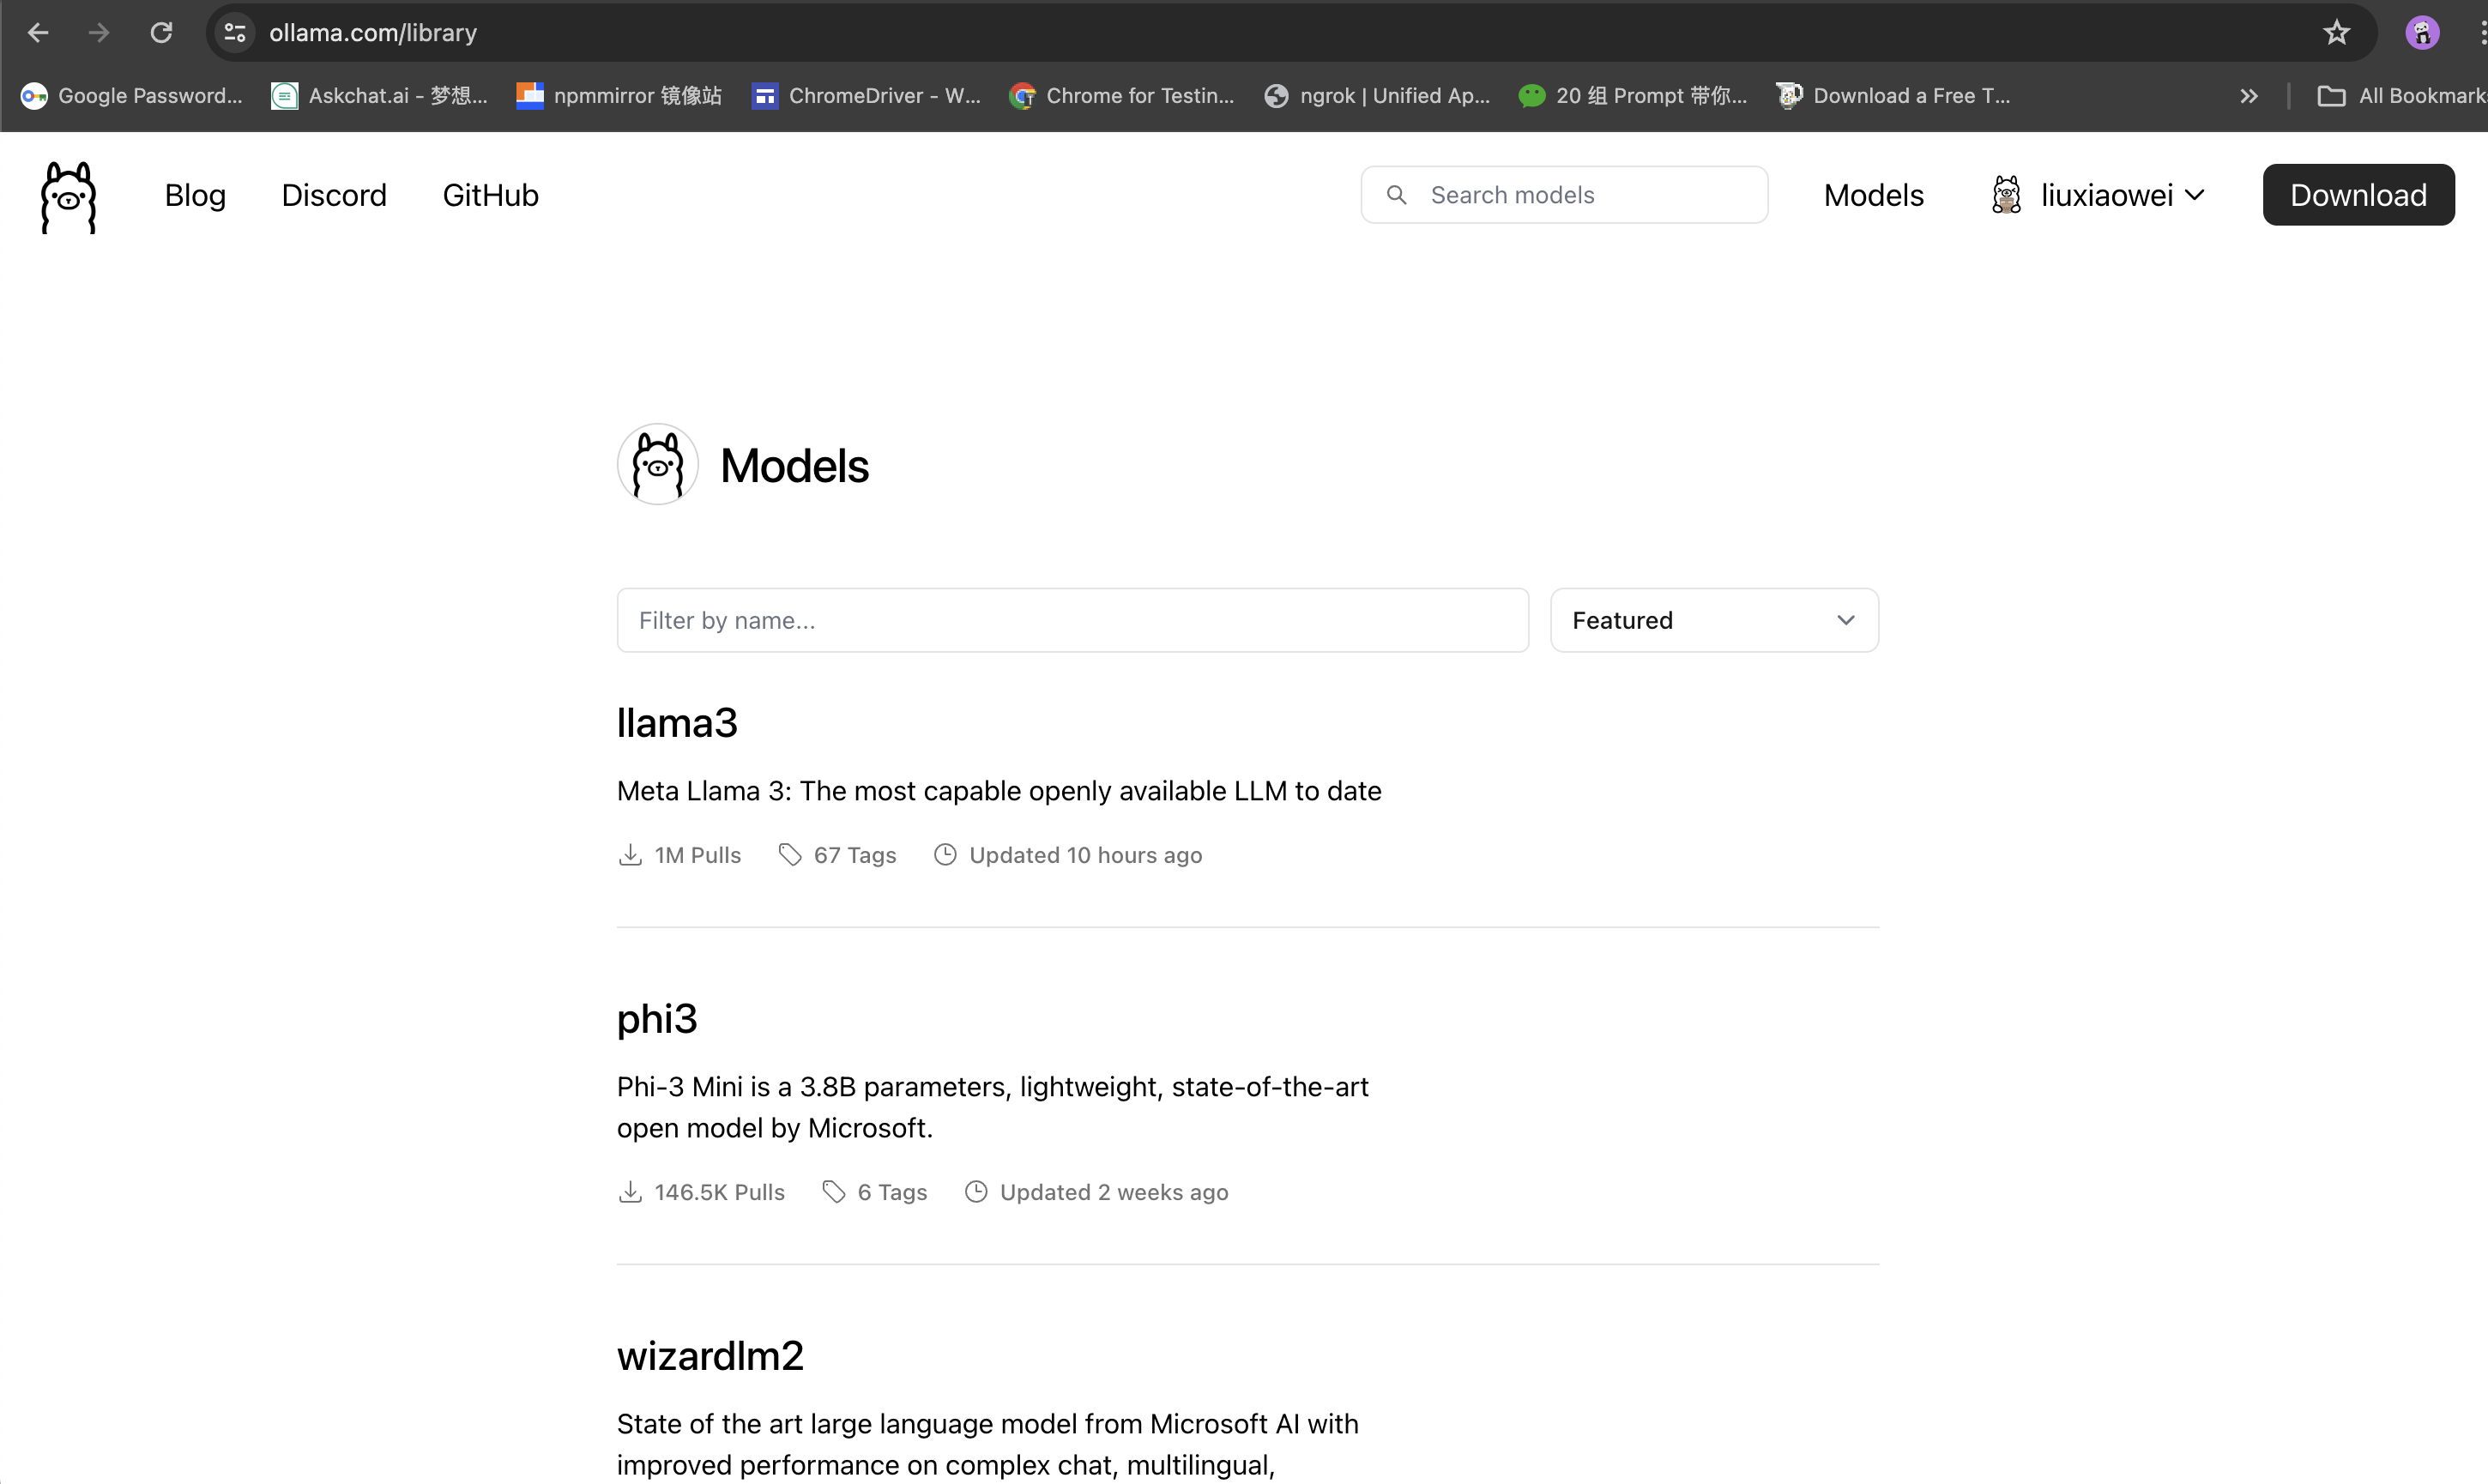Go to Models in the top navigation
Viewport: 2488px width, 1484px height.
(1873, 195)
